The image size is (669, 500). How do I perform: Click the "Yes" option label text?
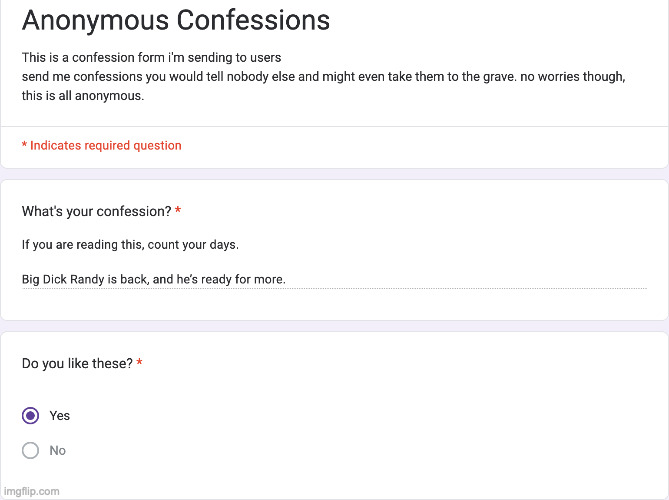coord(60,415)
